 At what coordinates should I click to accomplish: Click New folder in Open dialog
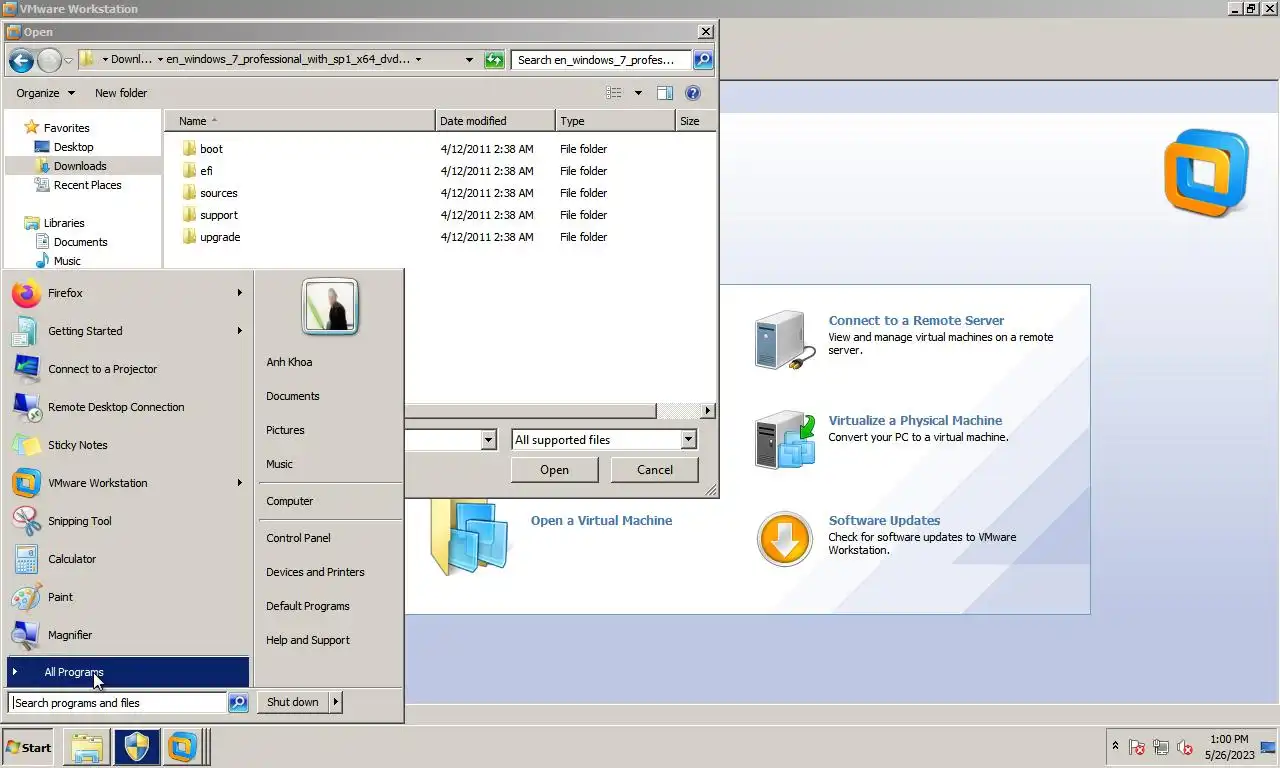click(x=121, y=93)
